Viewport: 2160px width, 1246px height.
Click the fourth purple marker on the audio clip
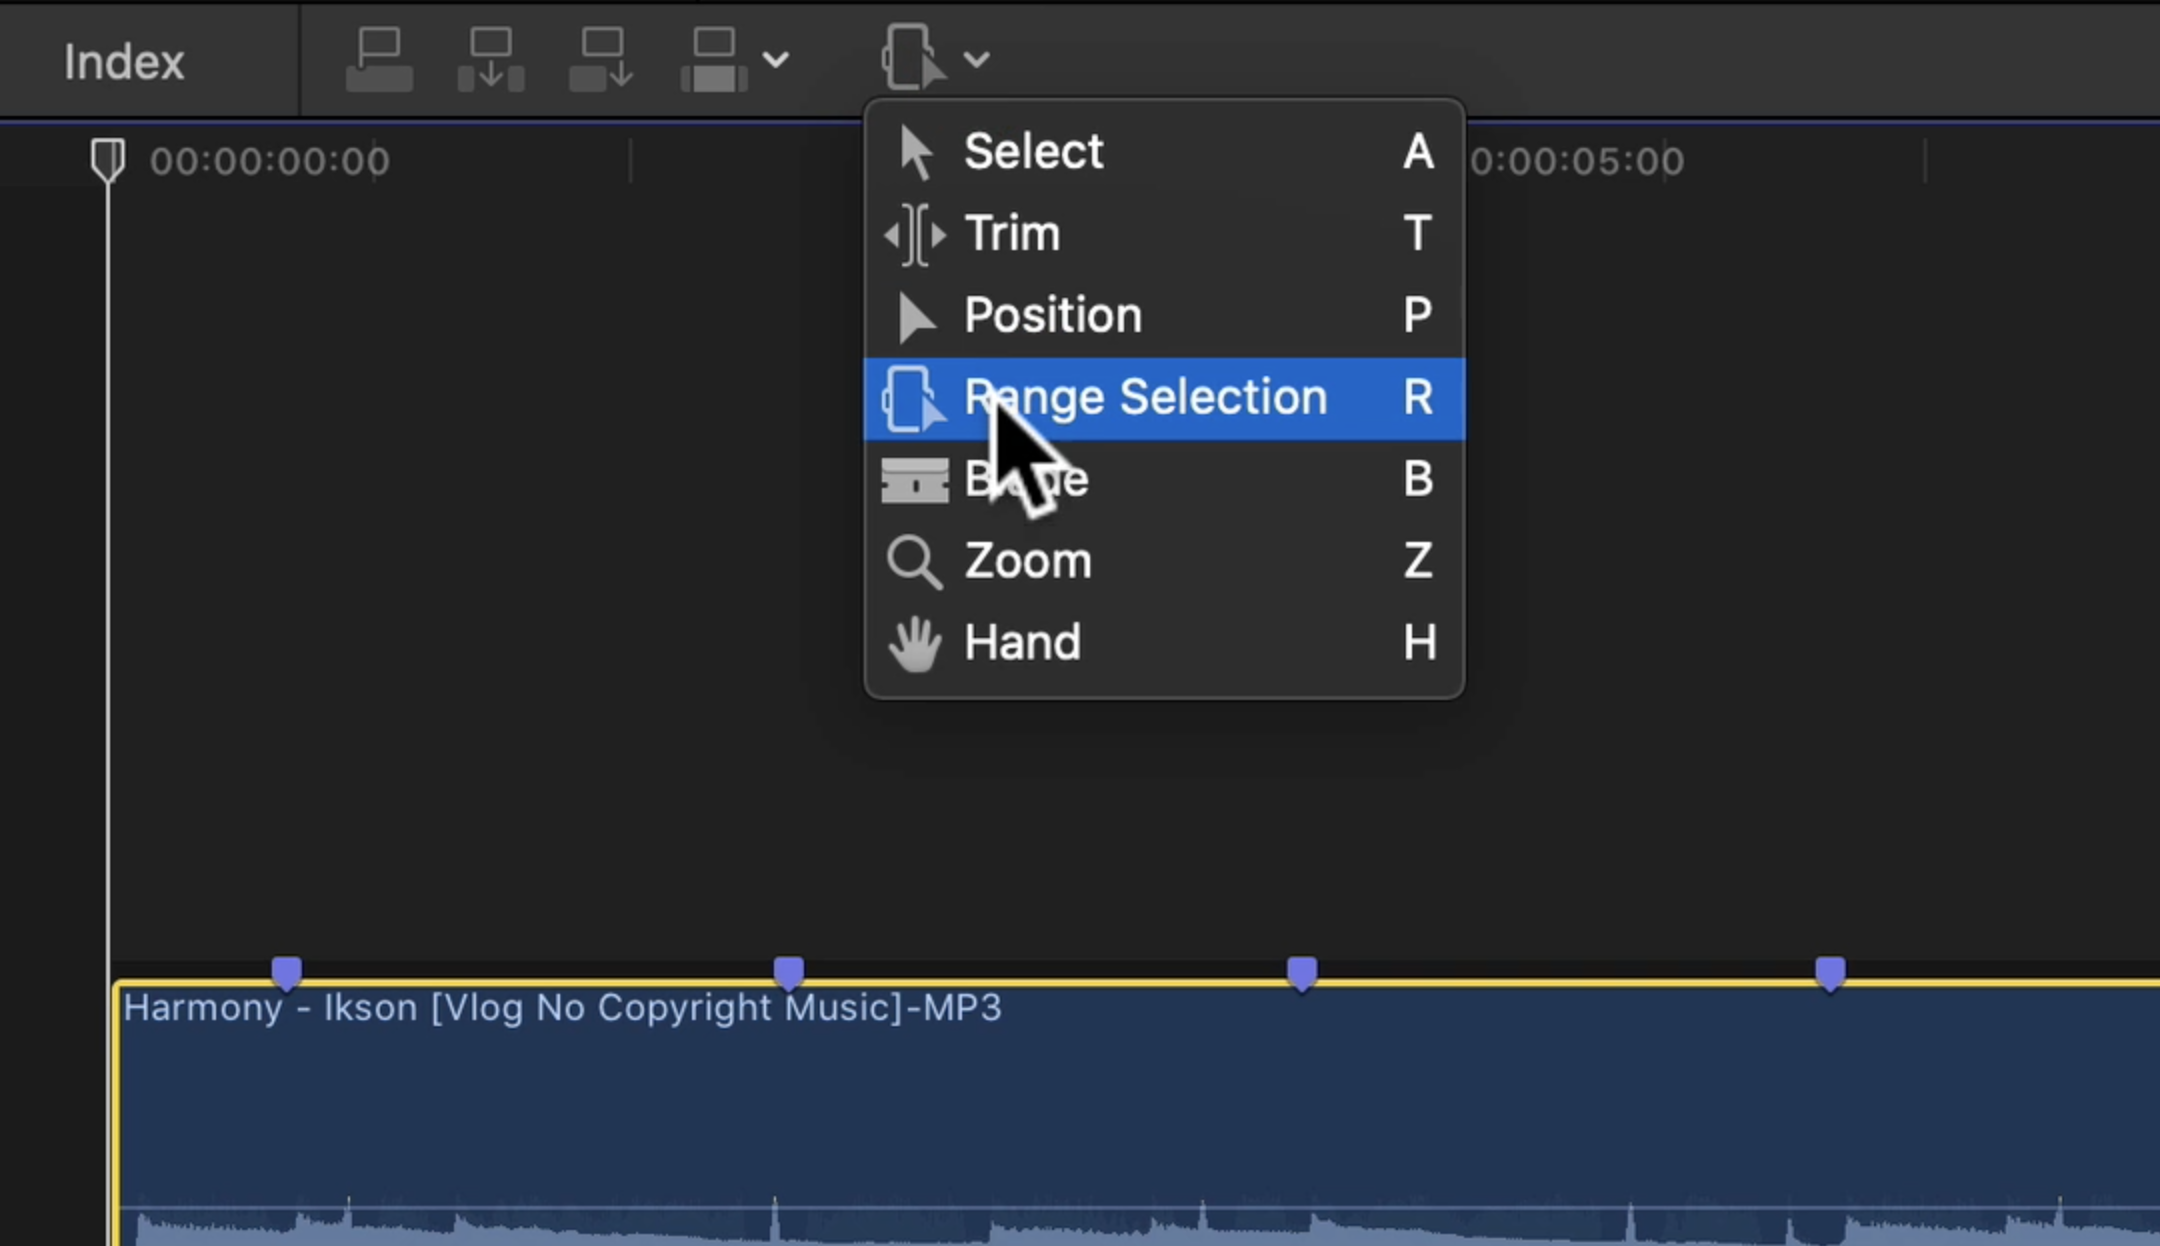(1830, 972)
